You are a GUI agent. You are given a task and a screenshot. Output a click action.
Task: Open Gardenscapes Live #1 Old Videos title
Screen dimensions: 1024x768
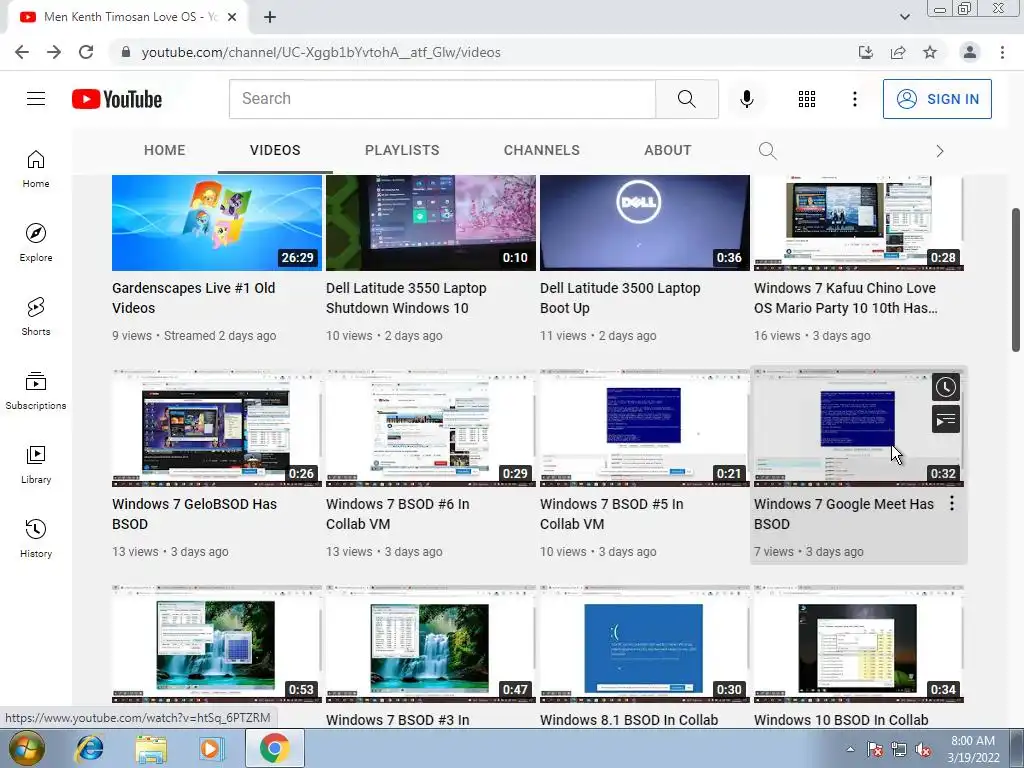(193, 298)
